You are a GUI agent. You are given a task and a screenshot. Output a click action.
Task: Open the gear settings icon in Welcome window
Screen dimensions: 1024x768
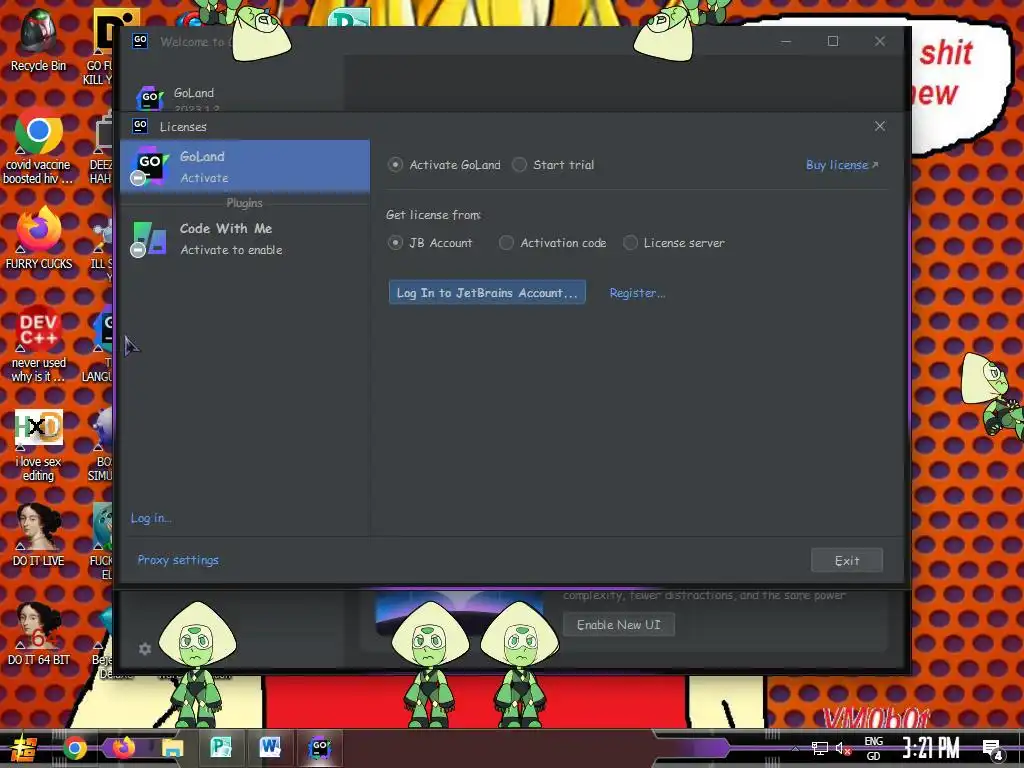(x=145, y=648)
